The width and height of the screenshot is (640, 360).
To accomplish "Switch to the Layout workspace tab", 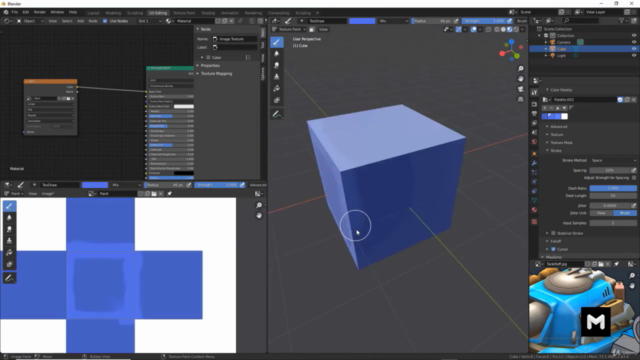I will coord(93,13).
